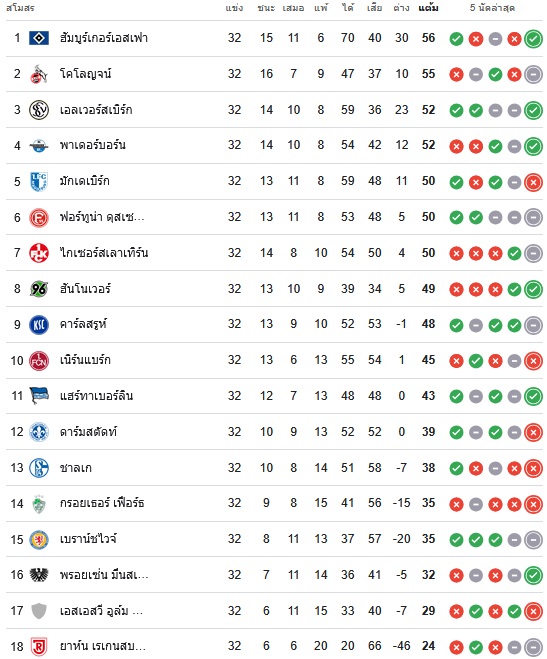Click the Karlsruher KSC blue crest
Image resolution: width=547 pixels, height=659 pixels.
pos(39,325)
